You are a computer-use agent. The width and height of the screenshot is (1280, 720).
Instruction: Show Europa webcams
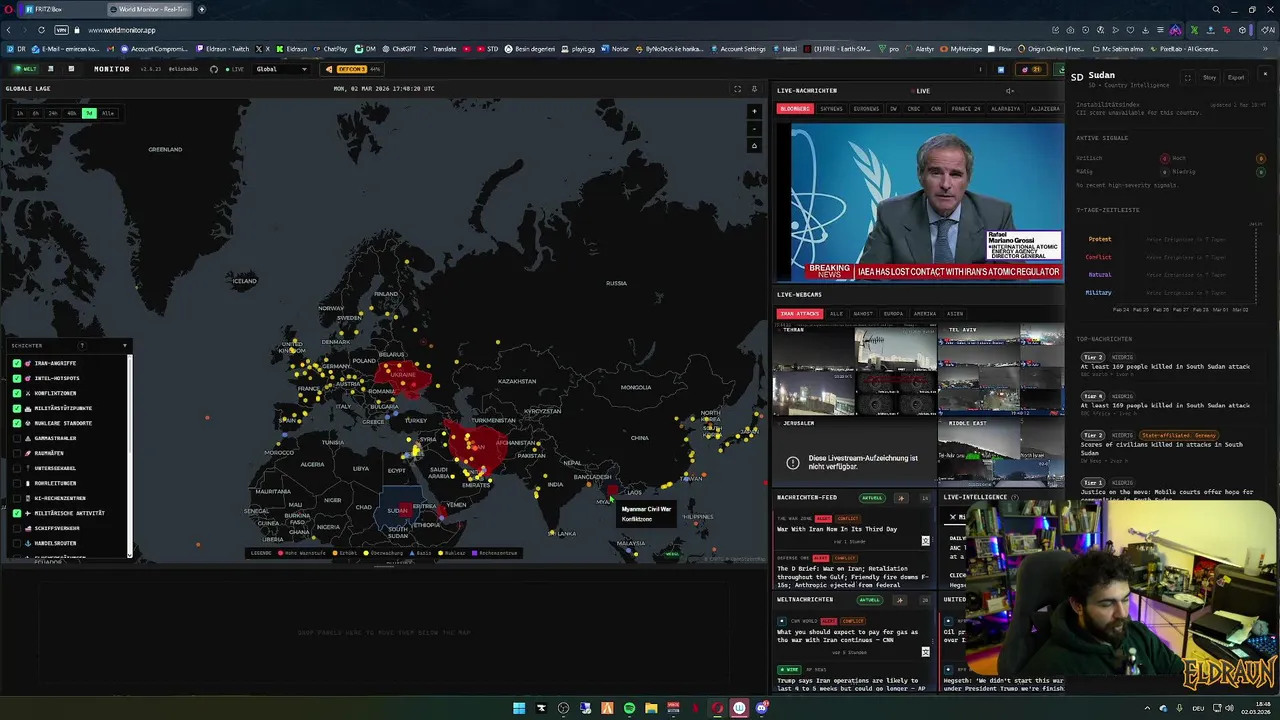click(x=893, y=313)
